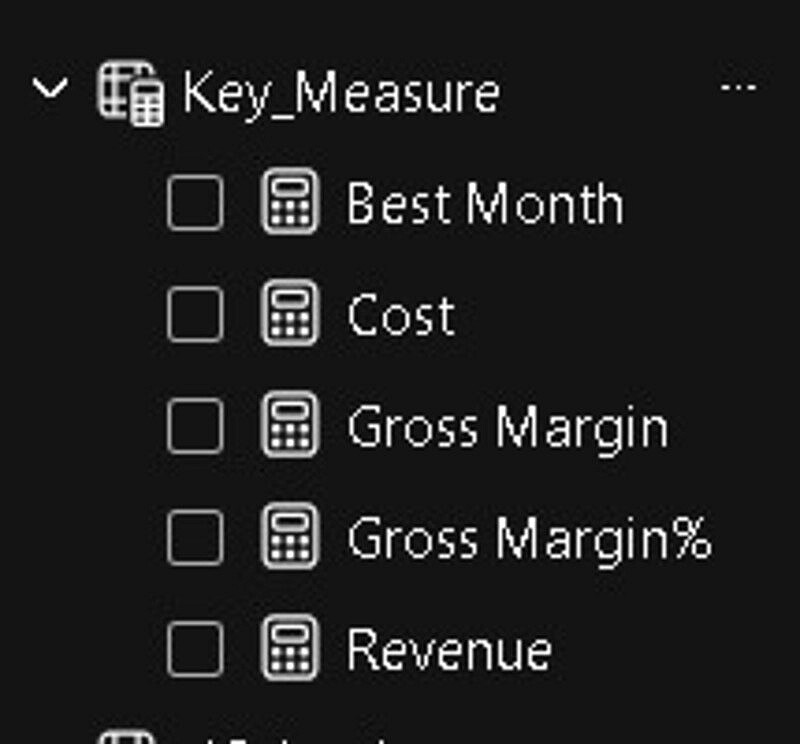Click the Best Month calculator icon

(x=290, y=203)
